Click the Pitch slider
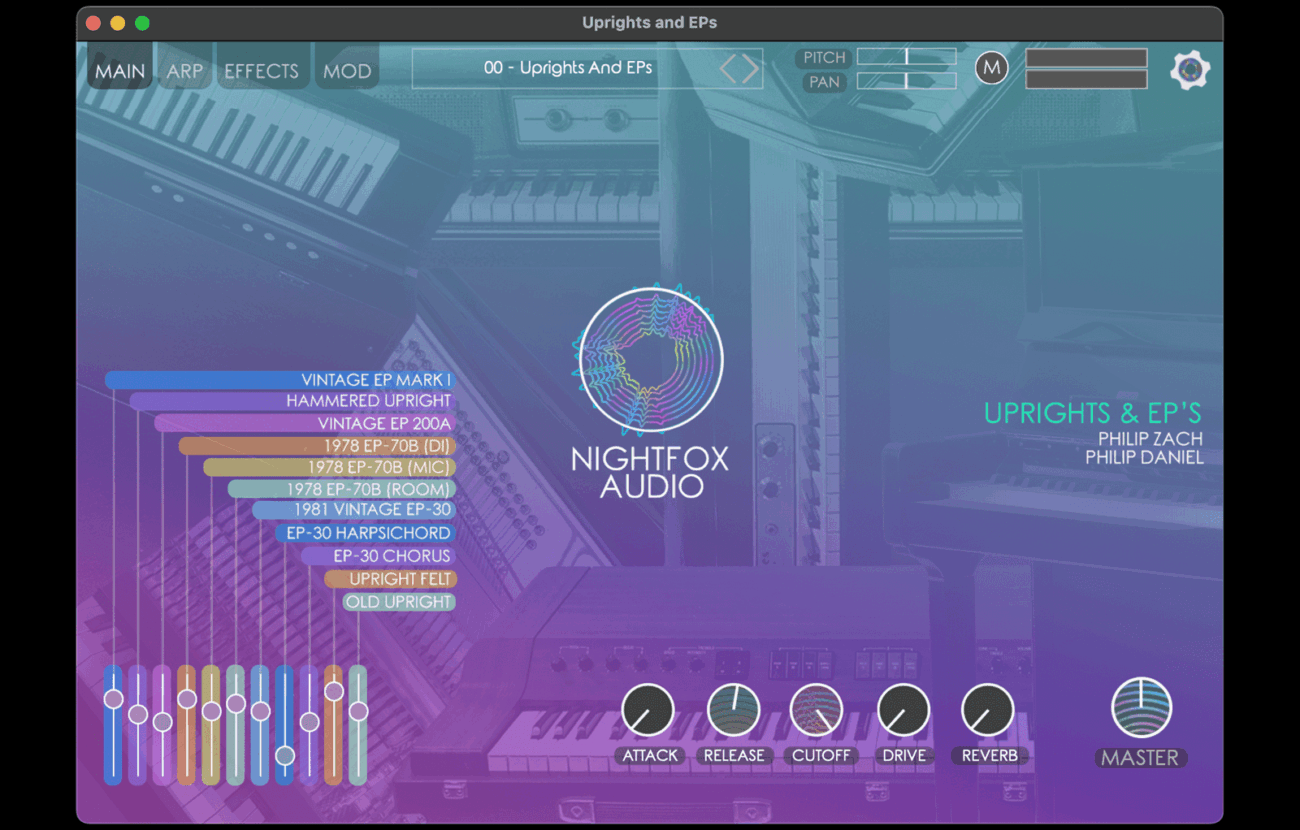Viewport: 1300px width, 830px height. [x=906, y=57]
